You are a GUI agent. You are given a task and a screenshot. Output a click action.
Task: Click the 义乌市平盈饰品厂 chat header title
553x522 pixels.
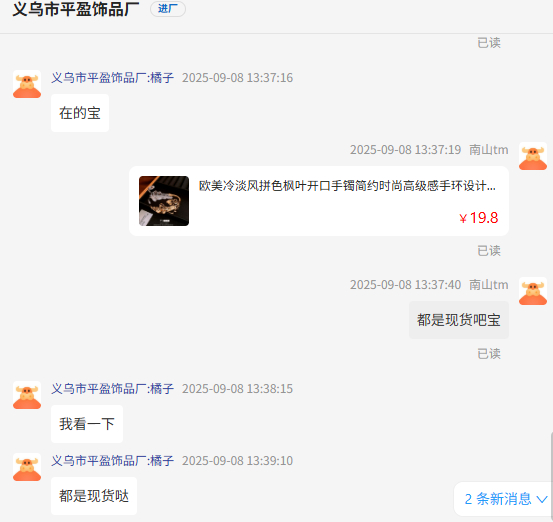[x=76, y=9]
